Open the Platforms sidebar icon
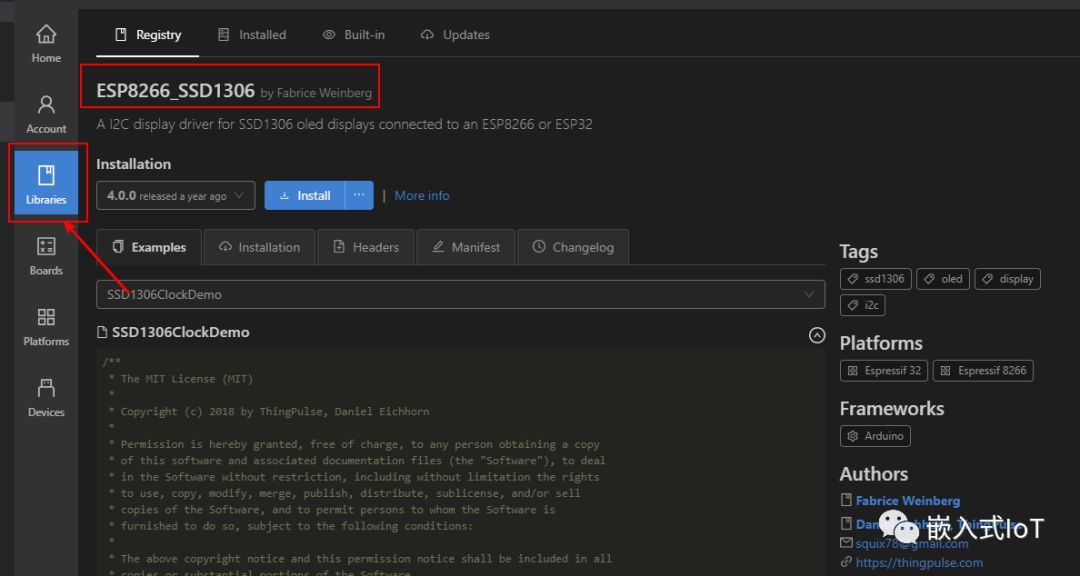 pyautogui.click(x=46, y=327)
